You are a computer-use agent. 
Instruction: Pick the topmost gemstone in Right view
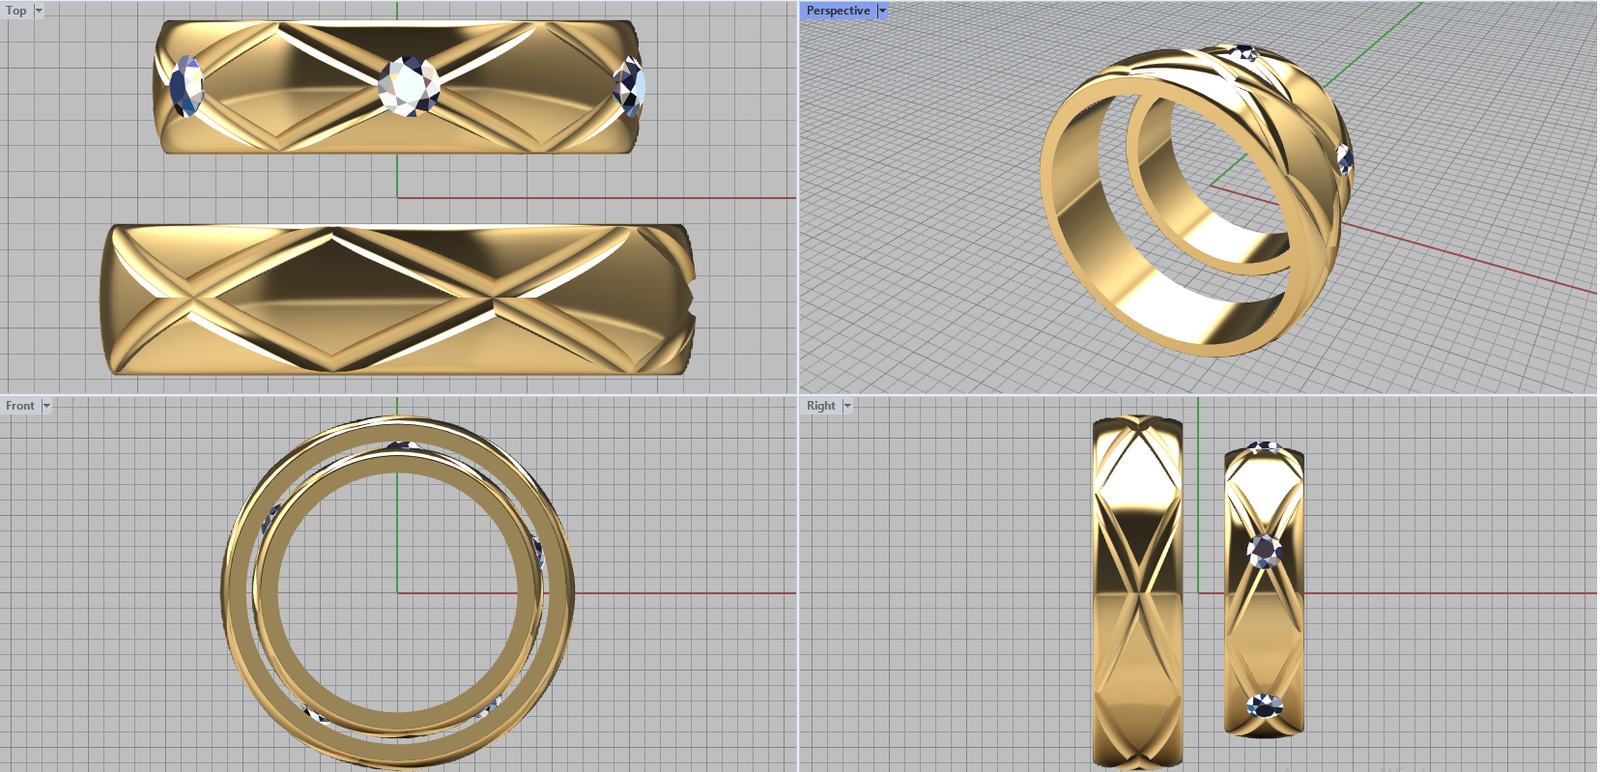1264,447
